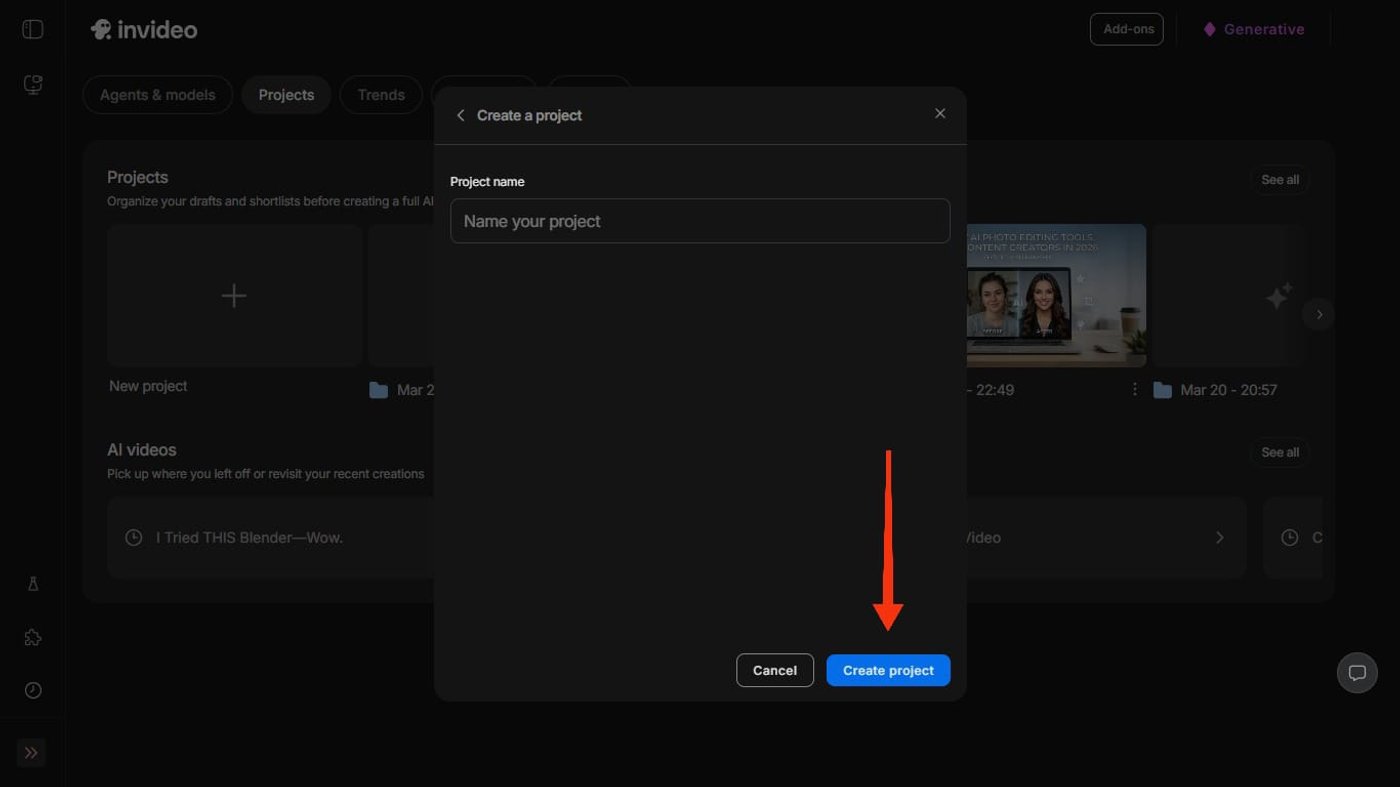This screenshot has height=787, width=1400.
Task: Expand the sidebar with double-chevron icon
Action: tap(31, 753)
